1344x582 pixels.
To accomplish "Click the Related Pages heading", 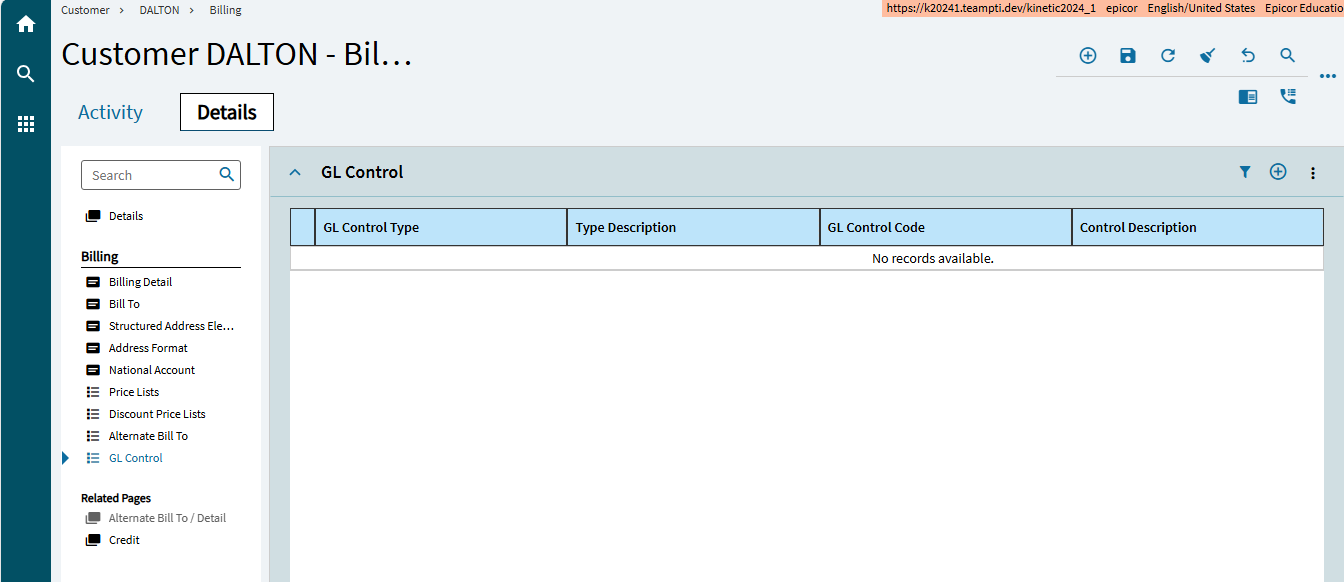I will coord(116,498).
